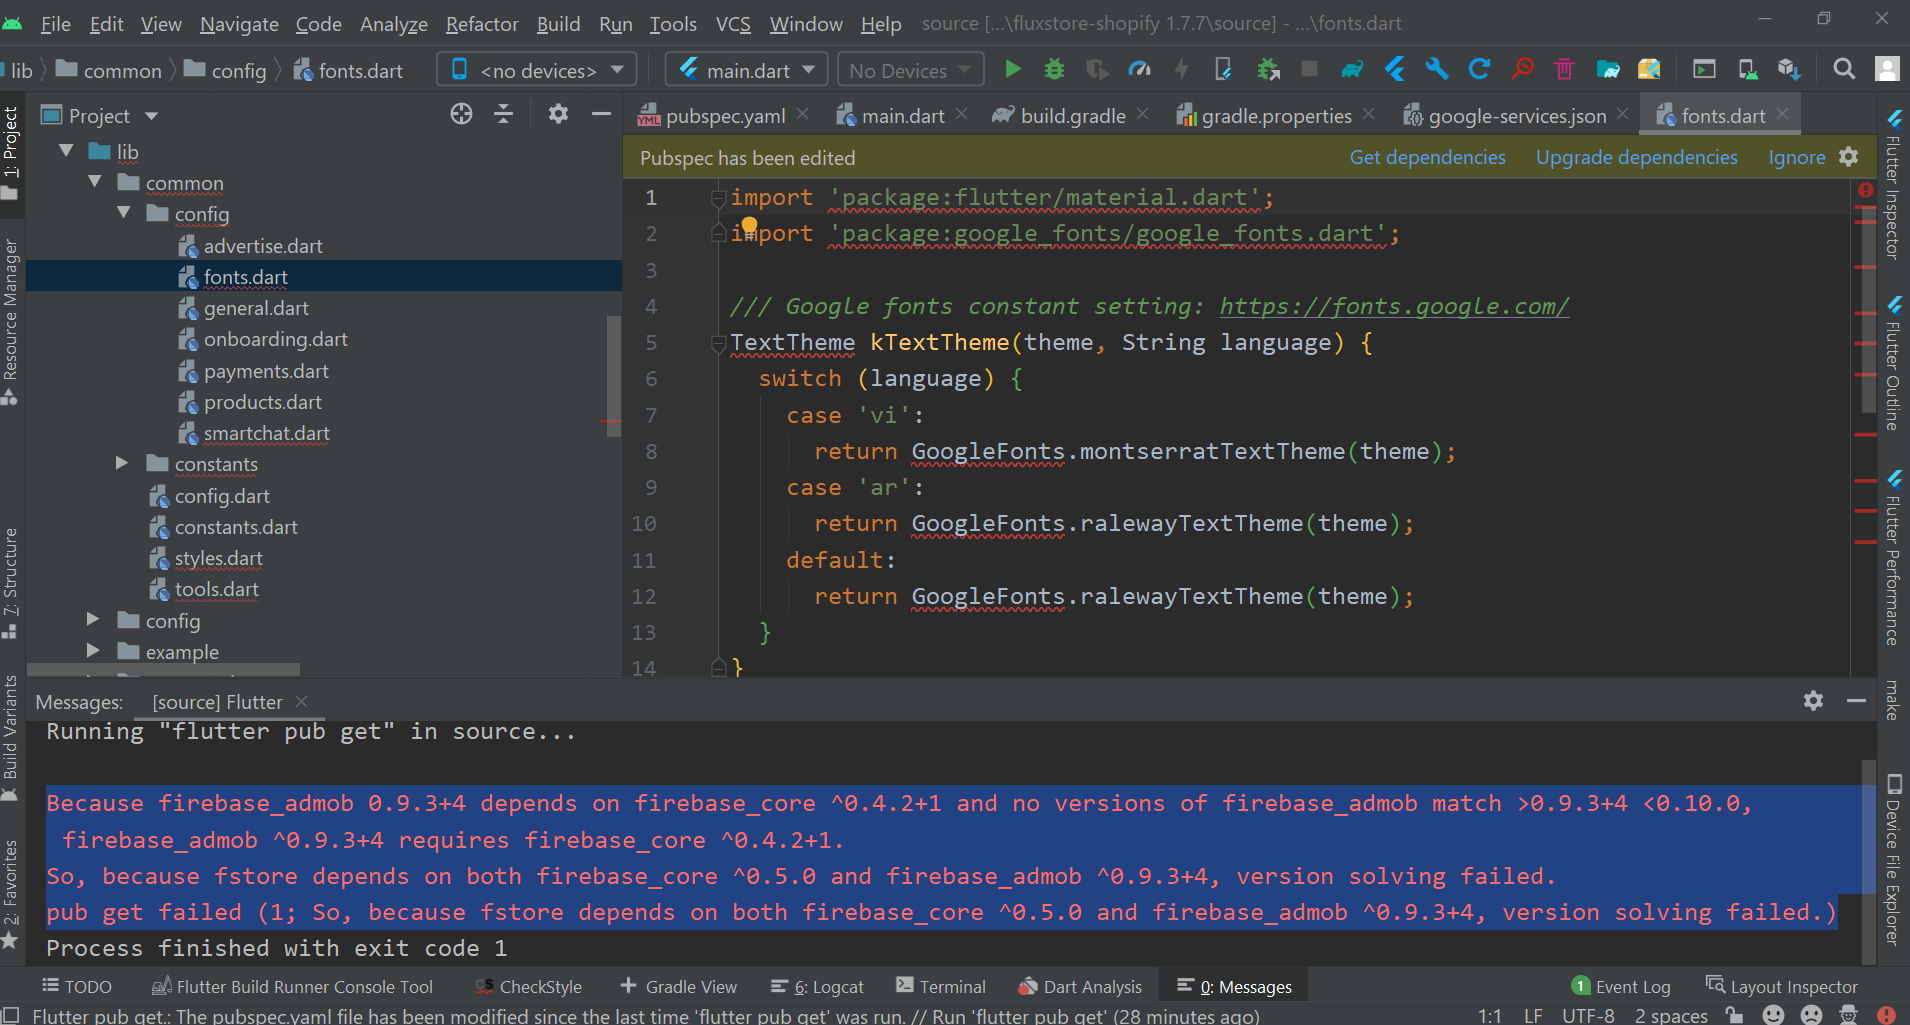Open Messages panel settings gear
Viewport: 1910px width, 1025px height.
[x=1813, y=701]
